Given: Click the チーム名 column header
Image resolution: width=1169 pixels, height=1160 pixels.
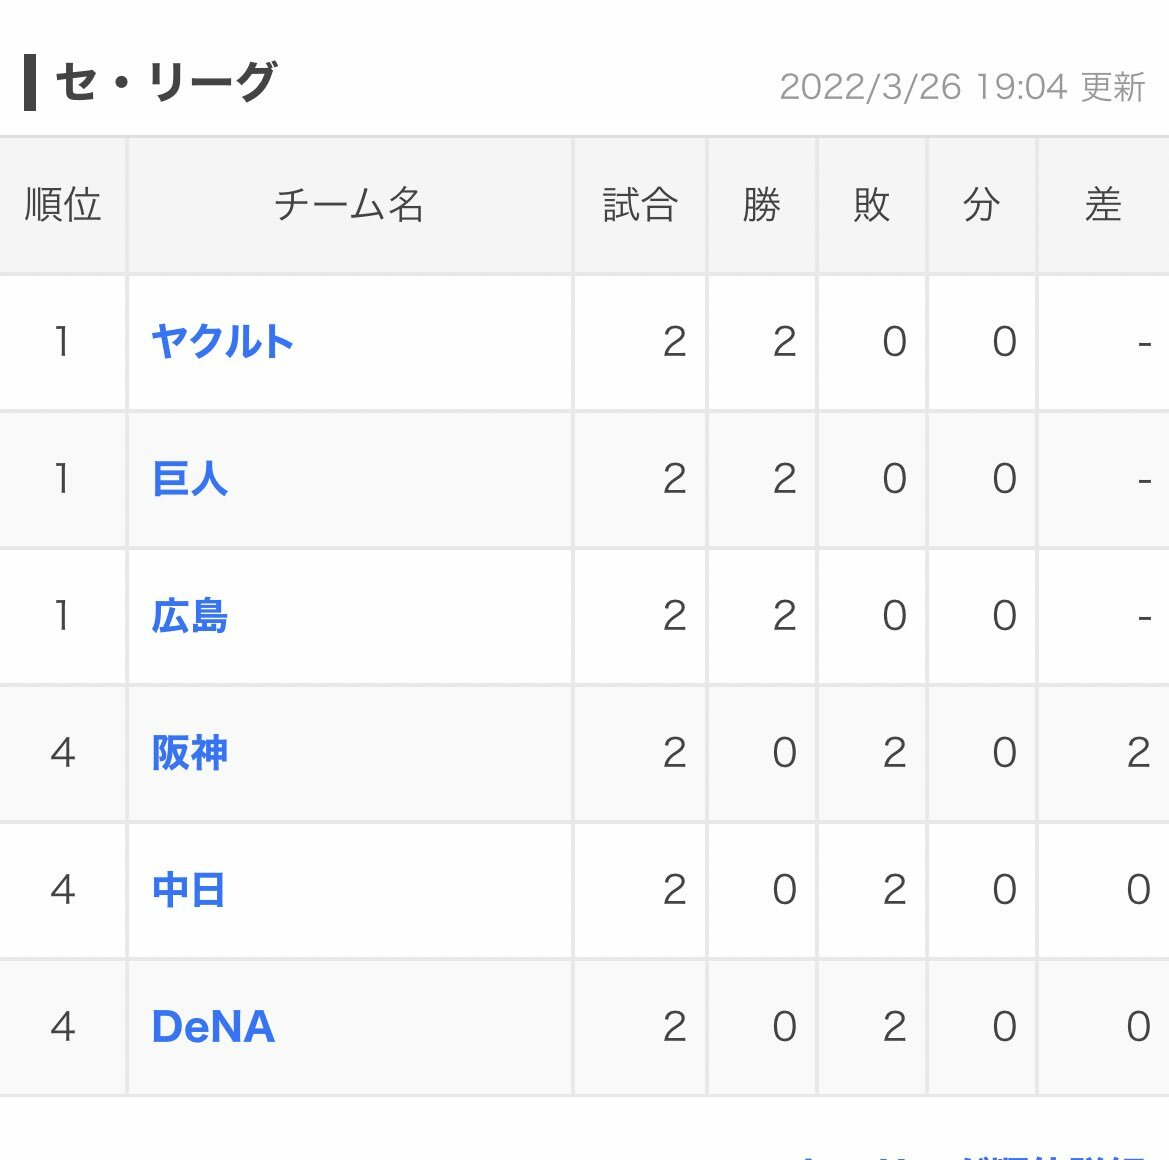Looking at the screenshot, I should point(350,205).
